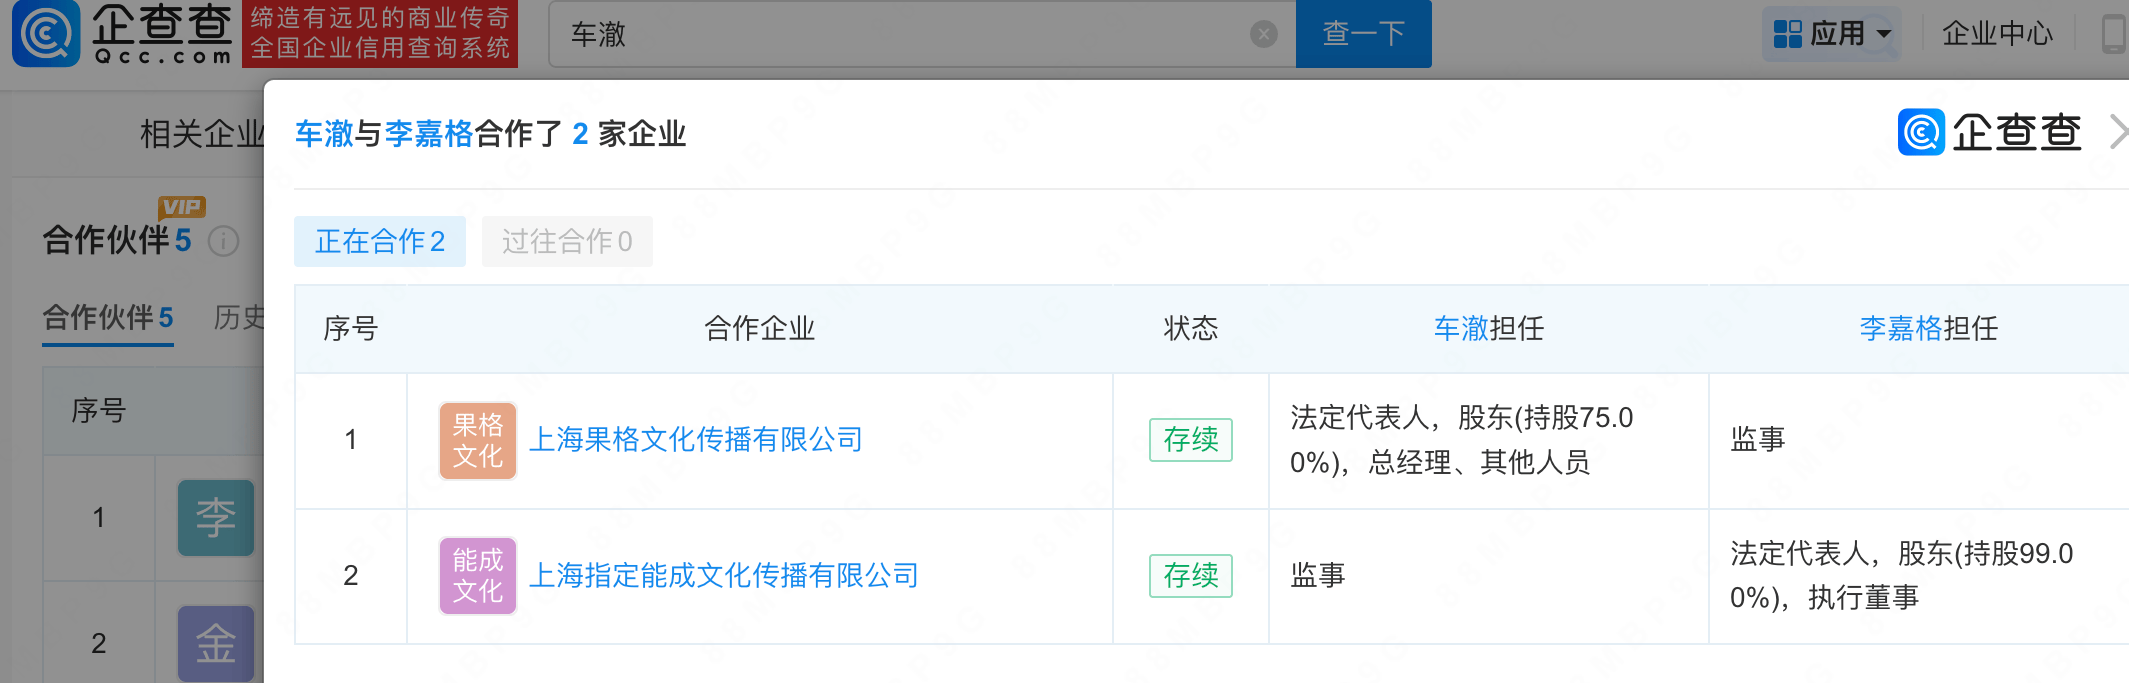This screenshot has width=2130, height=684.
Task: Open 企业中心 in the header
Action: 1997,34
